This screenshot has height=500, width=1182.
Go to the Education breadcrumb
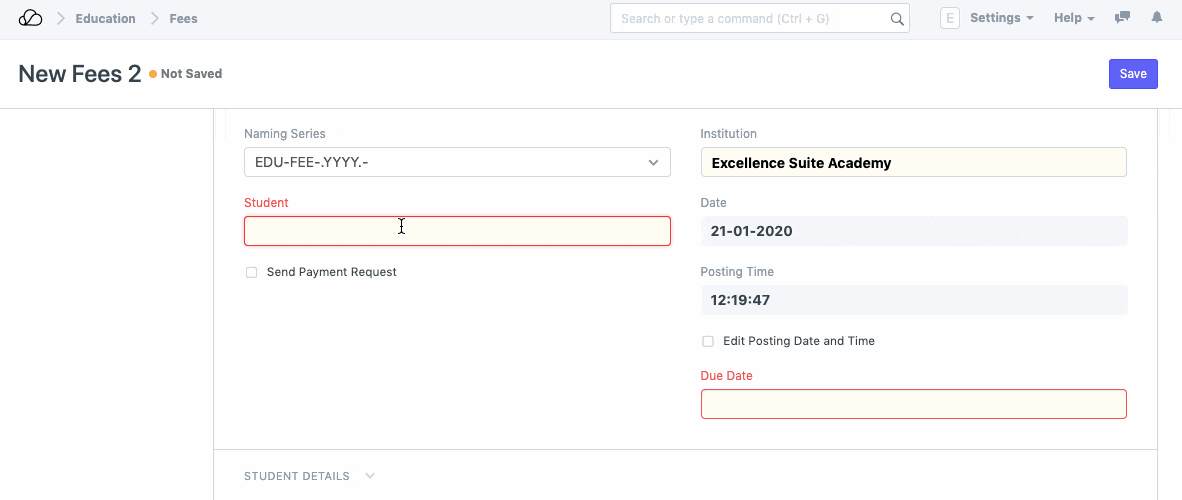click(105, 18)
